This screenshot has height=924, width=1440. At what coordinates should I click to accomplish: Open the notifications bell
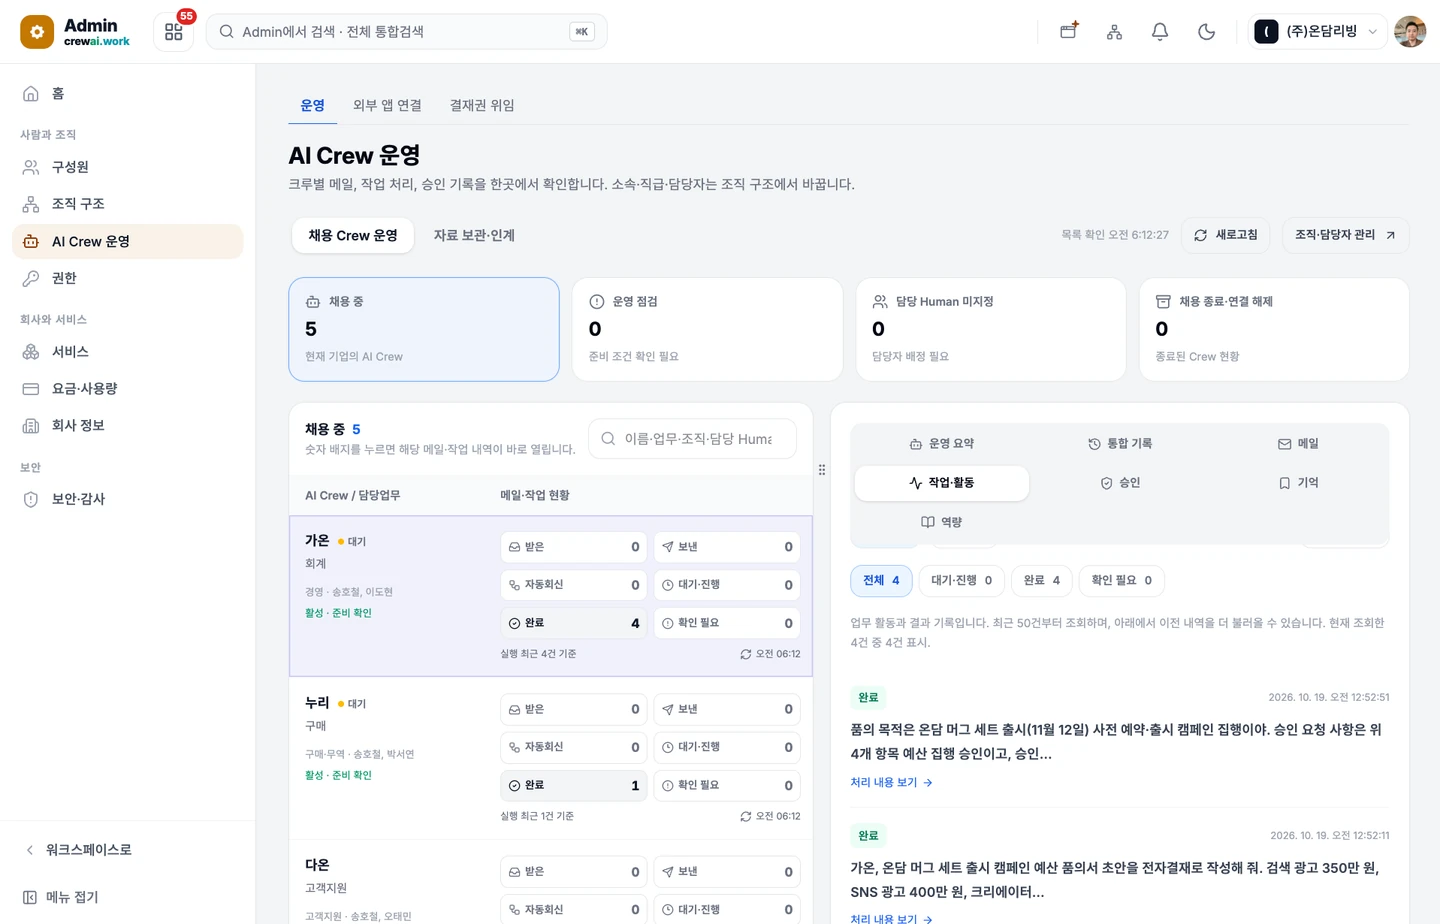1160,32
